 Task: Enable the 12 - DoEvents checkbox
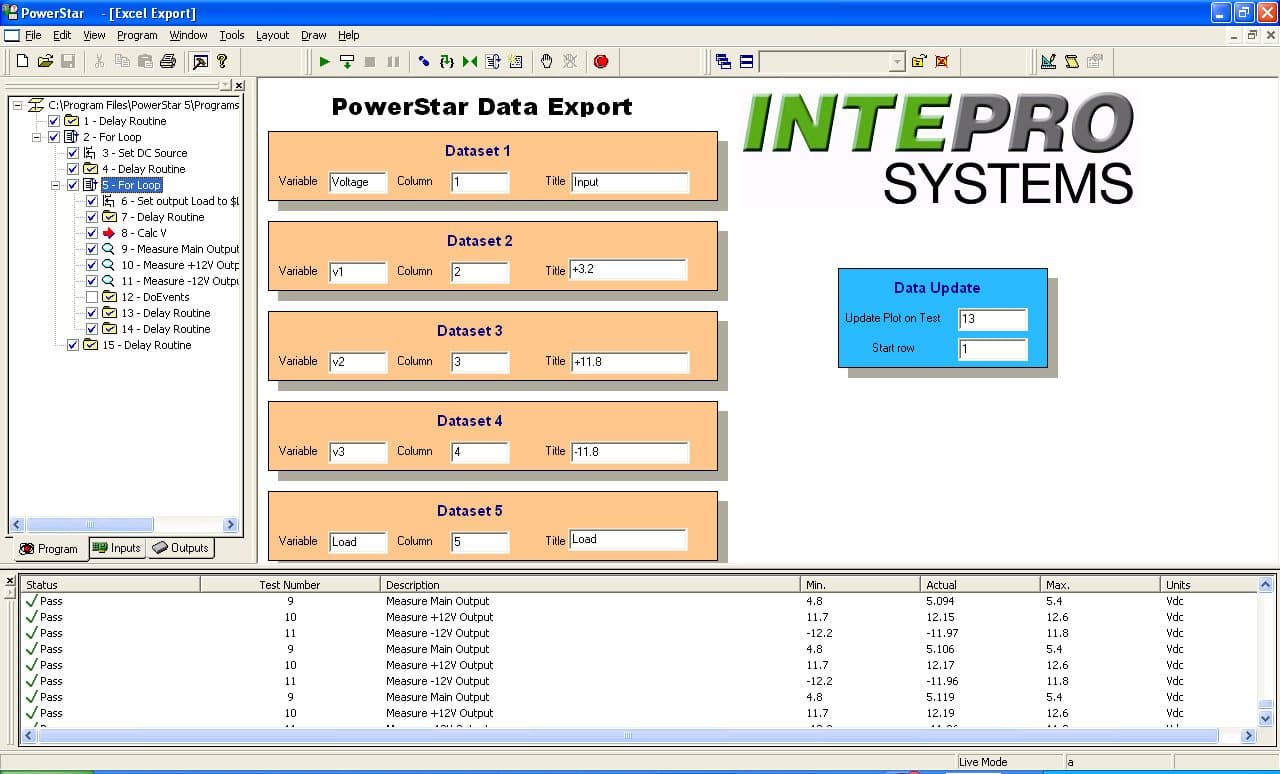point(92,297)
